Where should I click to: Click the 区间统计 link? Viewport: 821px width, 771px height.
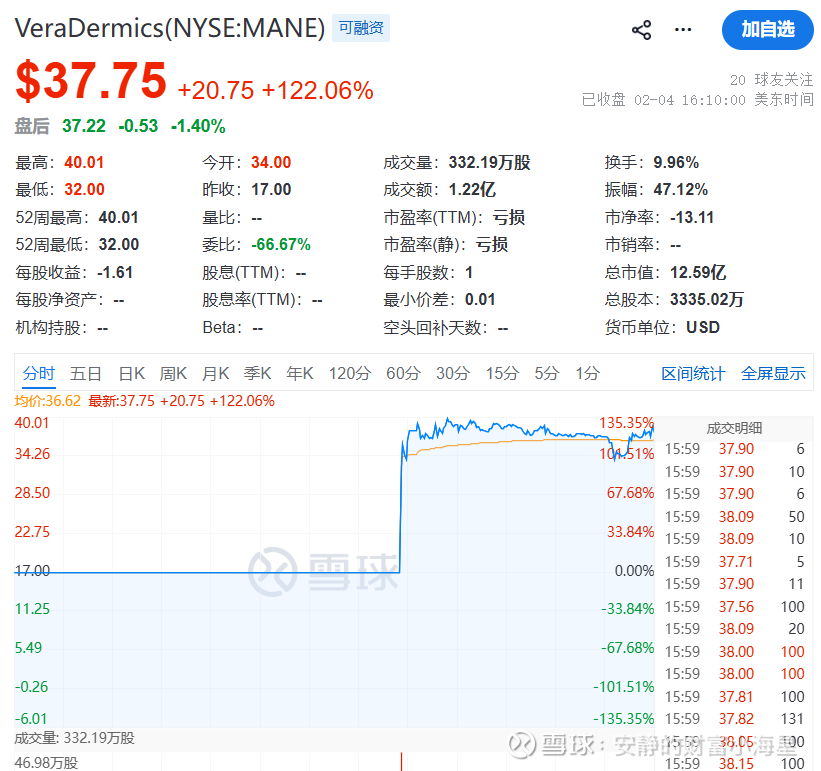[693, 373]
